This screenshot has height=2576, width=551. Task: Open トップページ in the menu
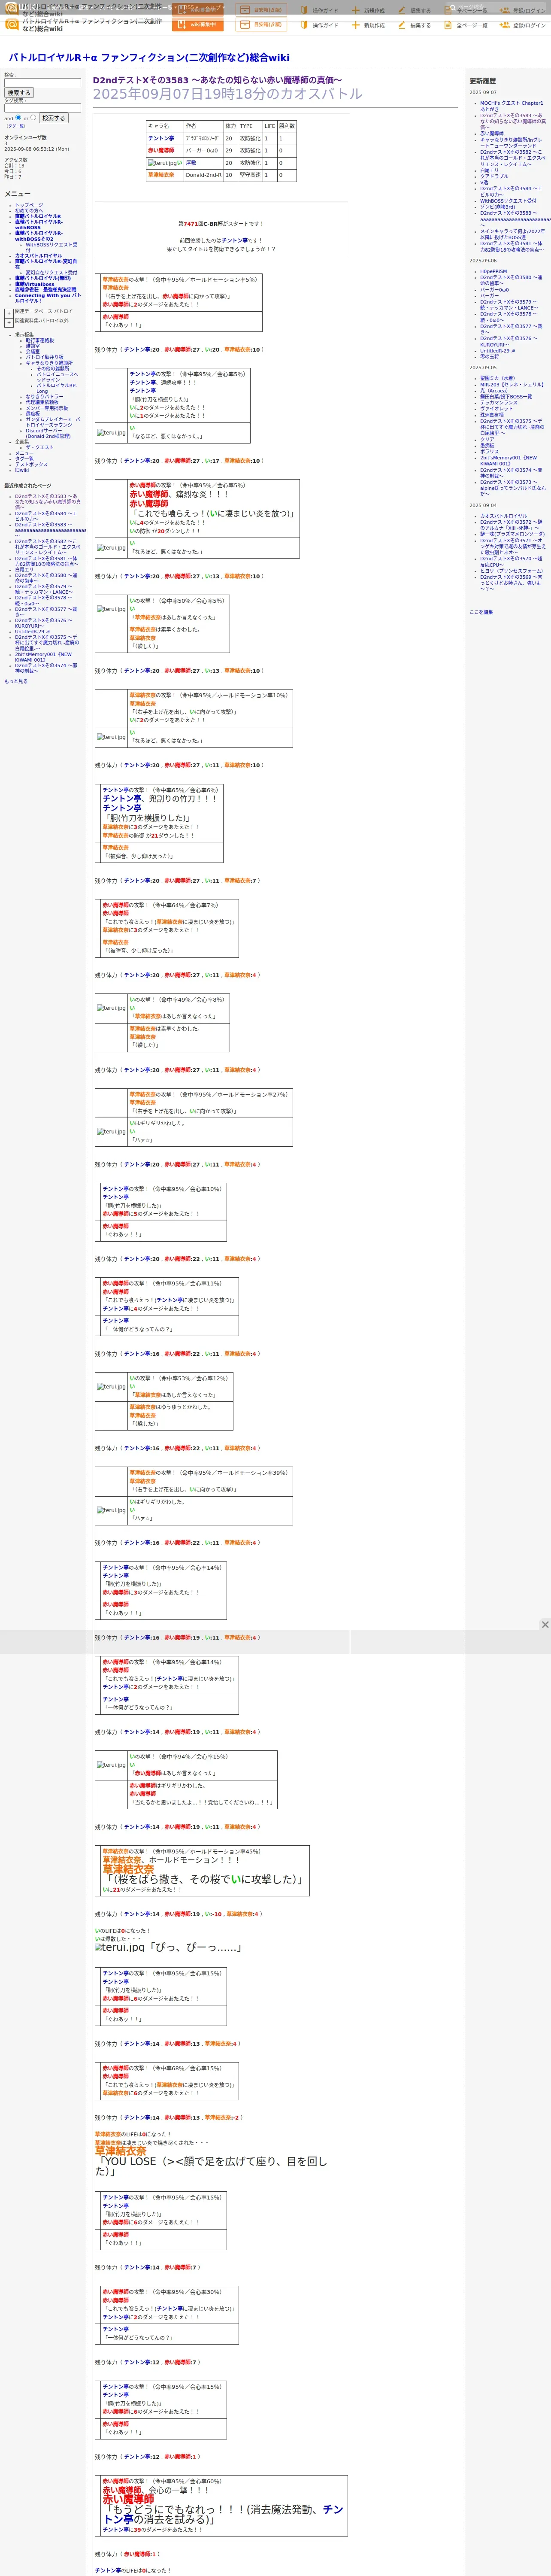tap(29, 205)
